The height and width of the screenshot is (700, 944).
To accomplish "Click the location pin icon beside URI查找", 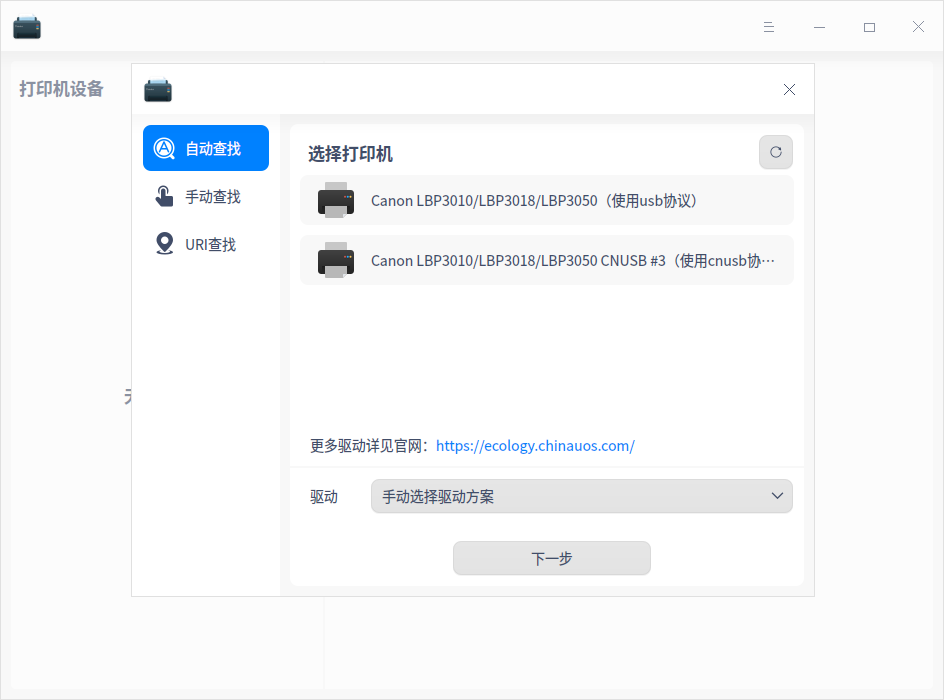I will tap(164, 243).
